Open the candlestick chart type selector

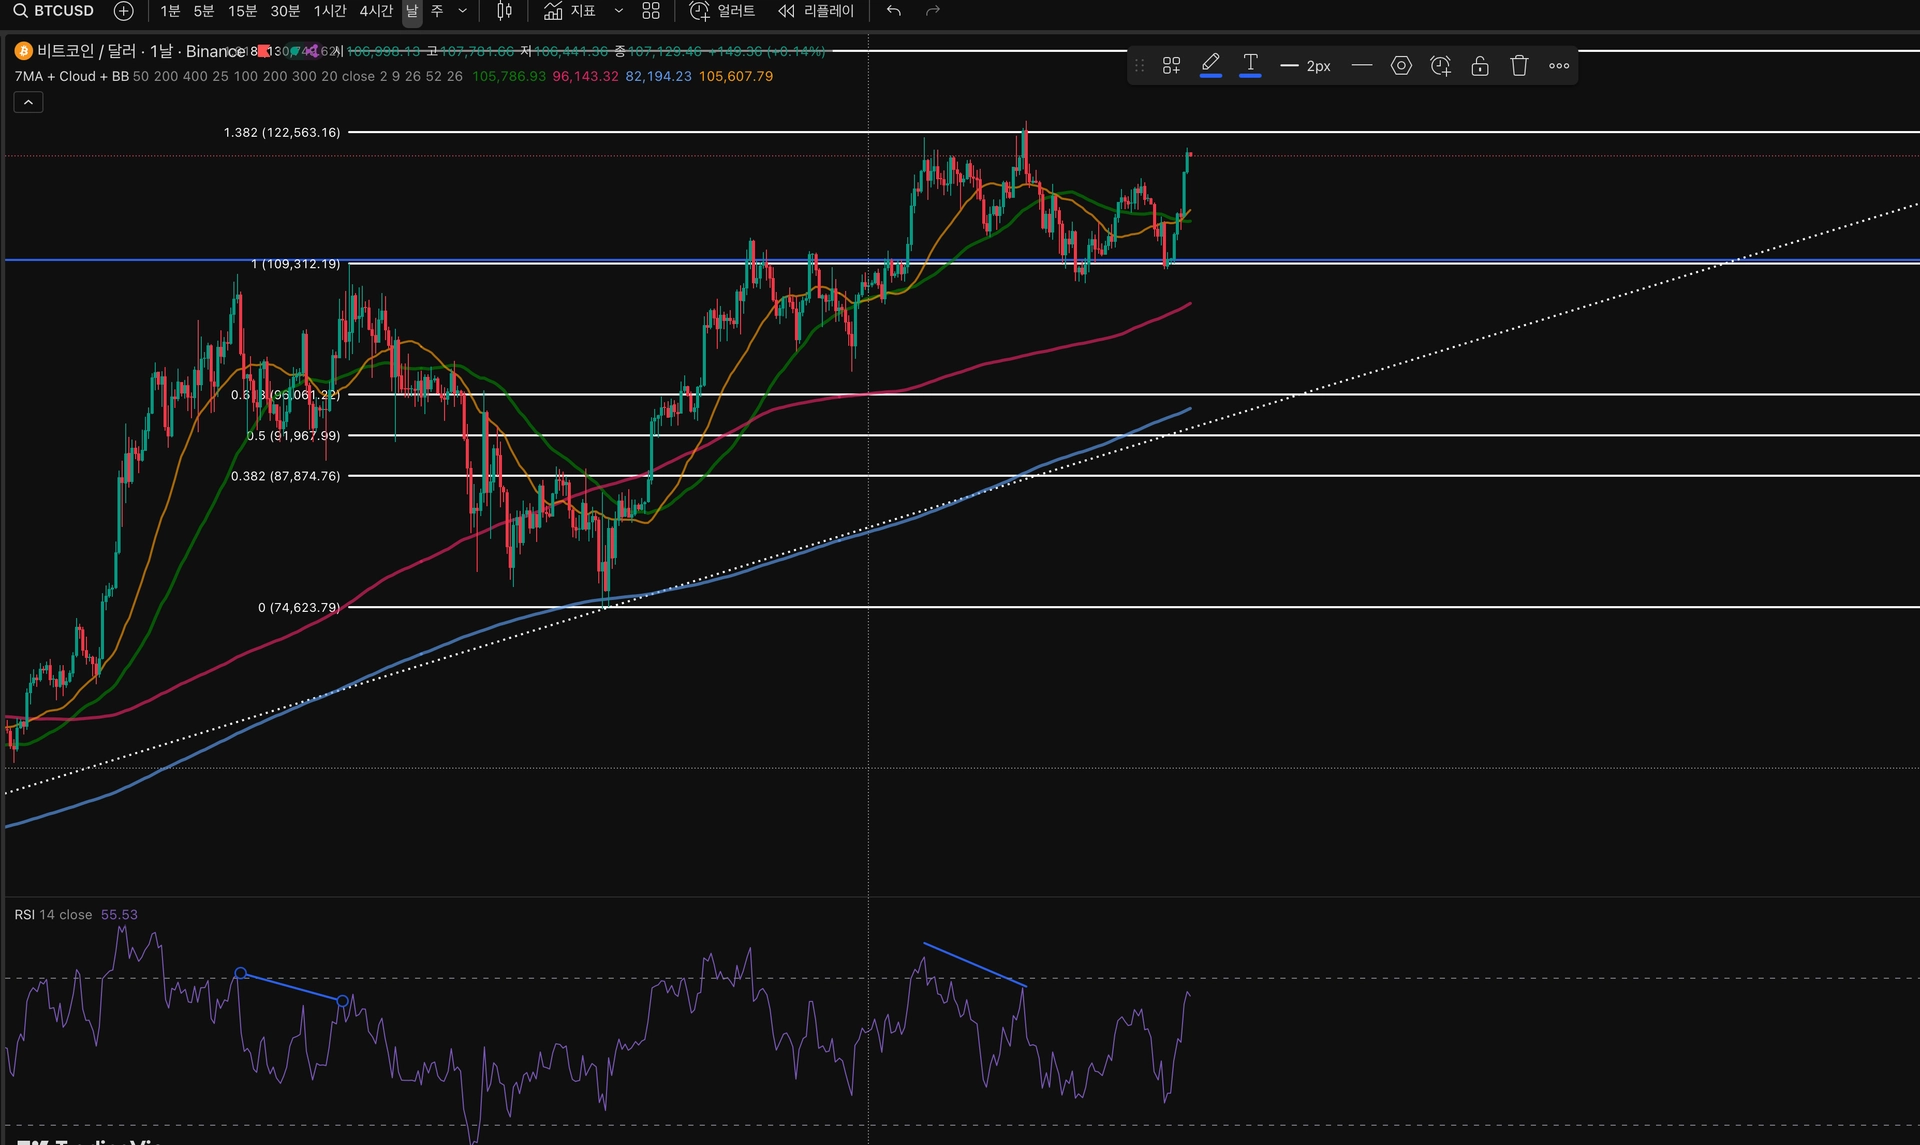(x=504, y=11)
